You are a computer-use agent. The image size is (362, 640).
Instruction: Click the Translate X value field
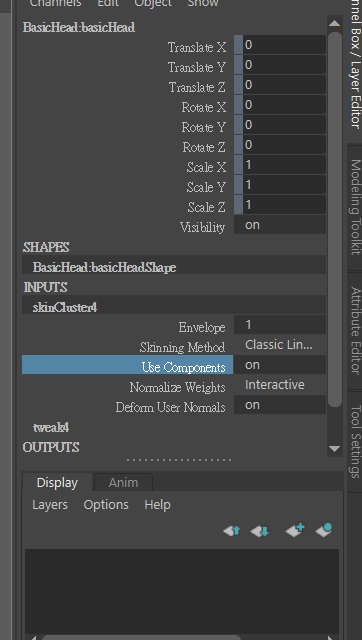[284, 45]
